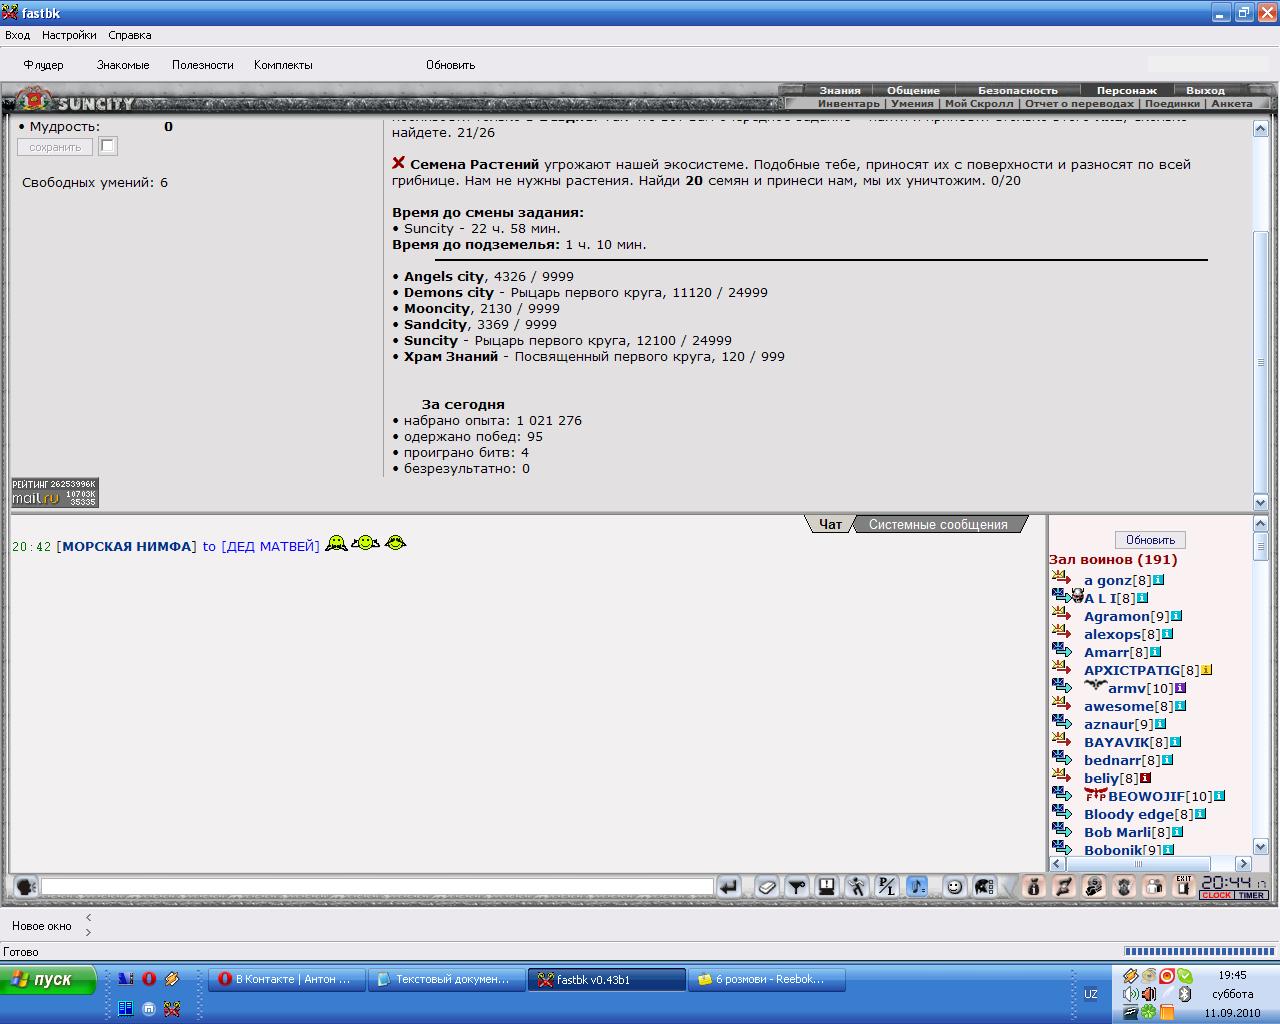Click the helmet list icon in chat bar

pyautogui.click(x=985, y=886)
